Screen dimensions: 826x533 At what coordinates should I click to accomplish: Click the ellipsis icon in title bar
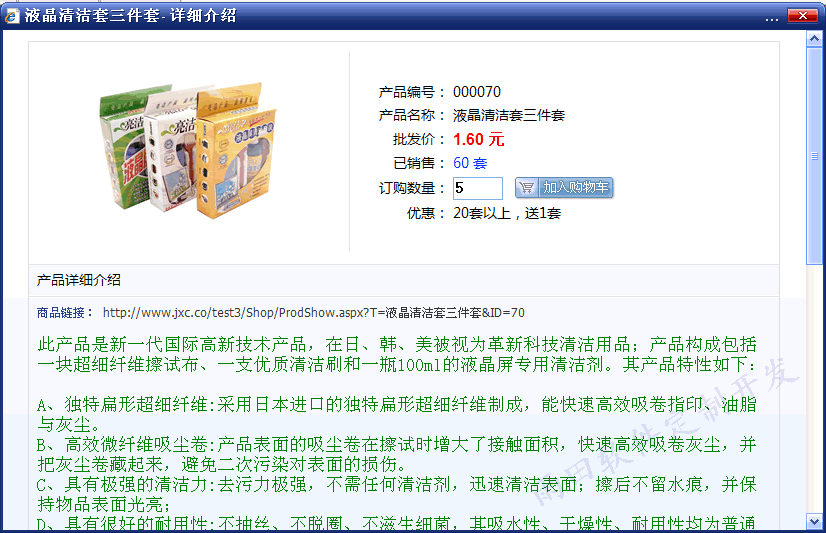pyautogui.click(x=772, y=19)
